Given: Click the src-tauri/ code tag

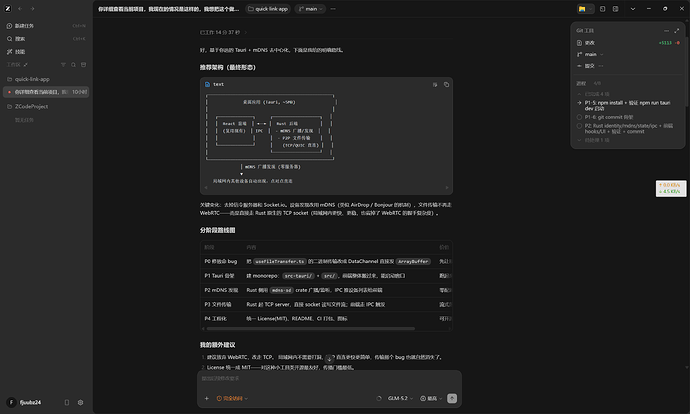Looking at the screenshot, I should point(298,276).
